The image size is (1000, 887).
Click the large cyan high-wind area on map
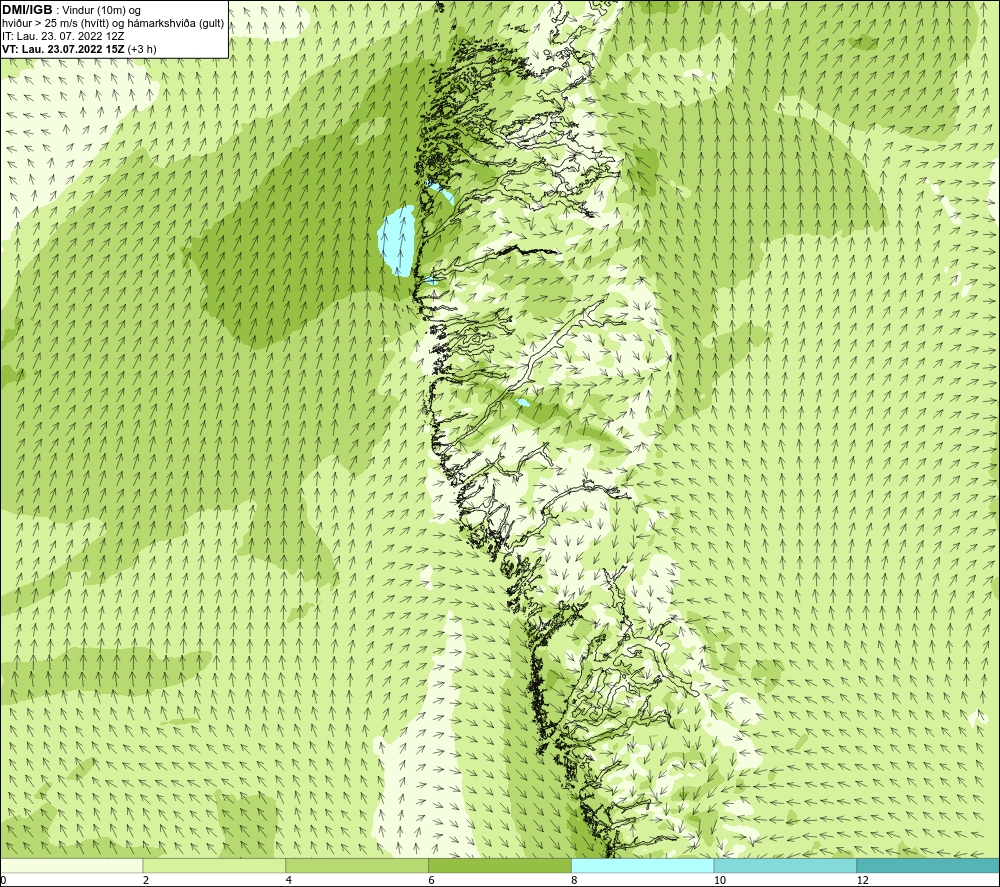(x=398, y=240)
